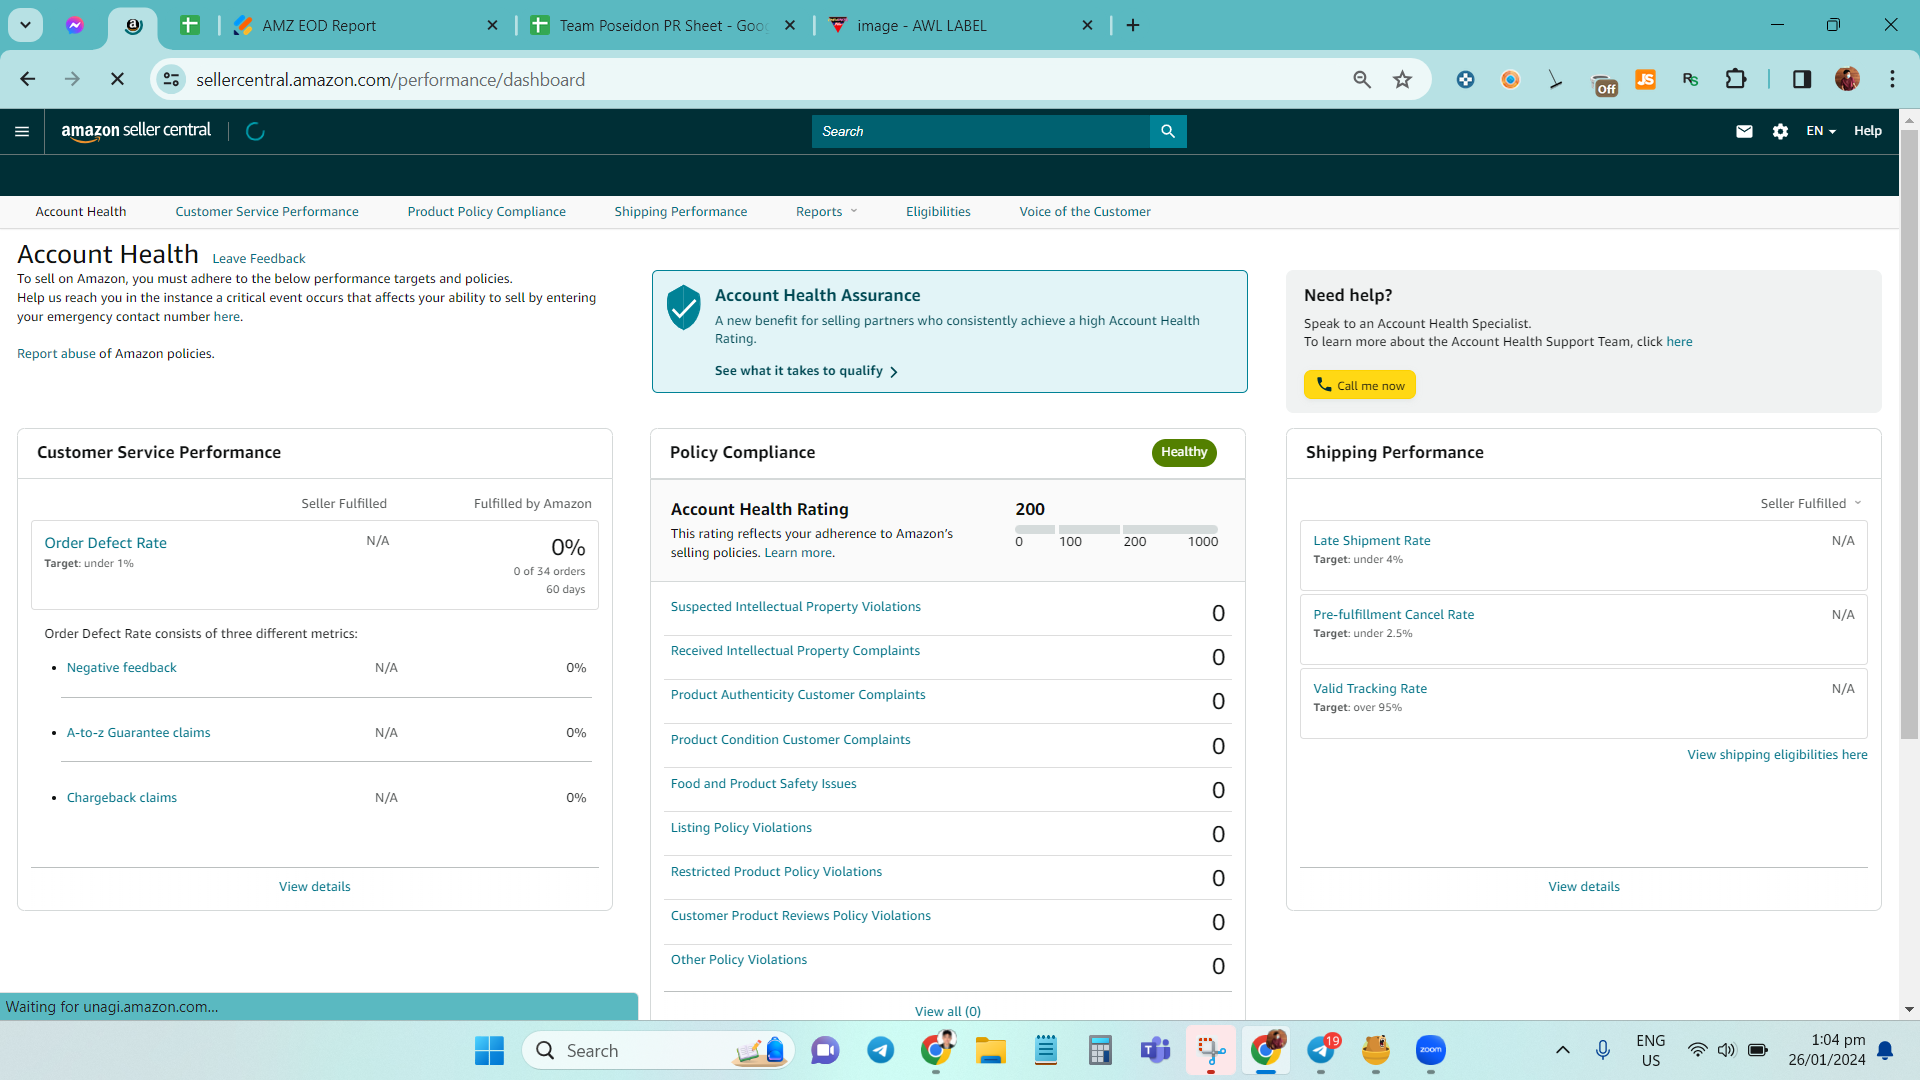The image size is (1920, 1080).
Task: Click the page vertical scrollbar
Action: (x=1909, y=434)
